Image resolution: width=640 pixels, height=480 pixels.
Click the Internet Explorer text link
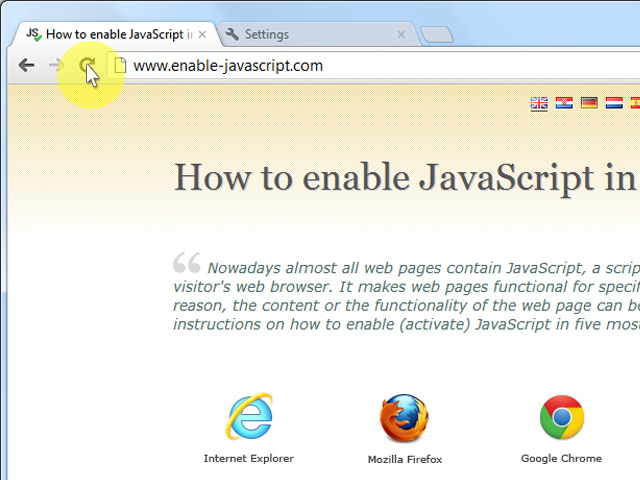tap(249, 458)
